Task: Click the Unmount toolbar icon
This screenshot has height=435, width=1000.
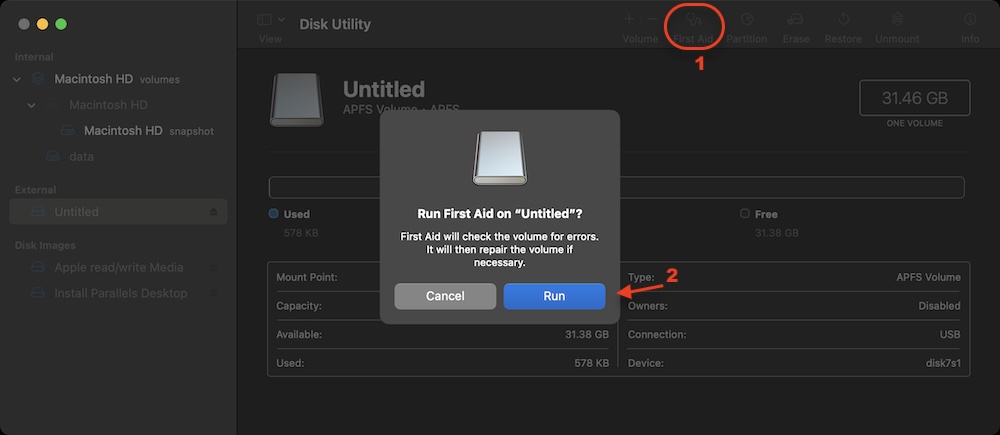Action: 897,20
